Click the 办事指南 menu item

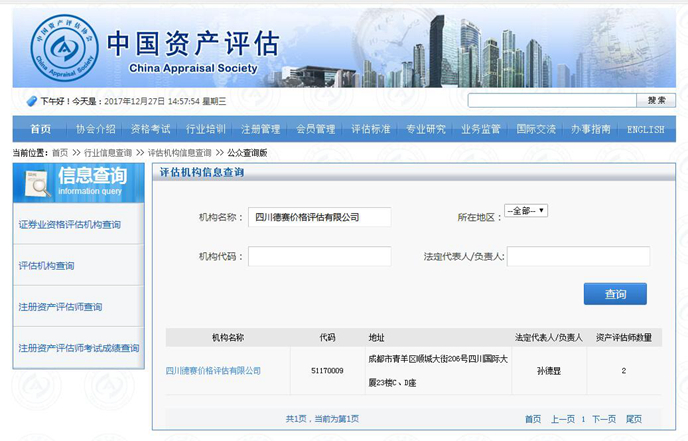tap(591, 129)
